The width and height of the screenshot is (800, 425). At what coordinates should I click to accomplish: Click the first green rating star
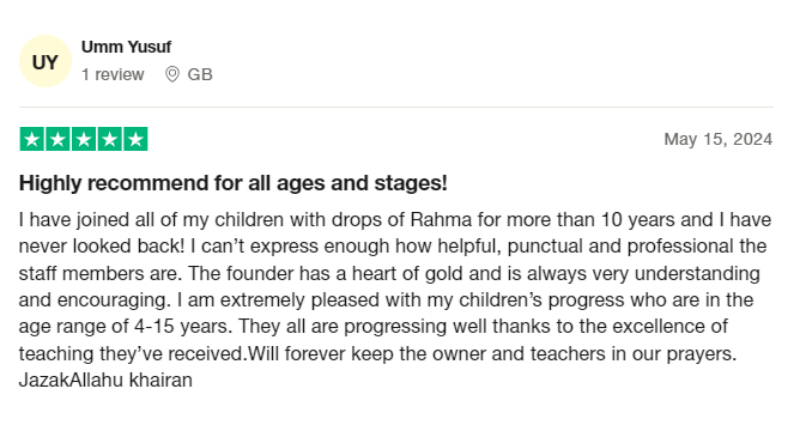pyautogui.click(x=32, y=139)
